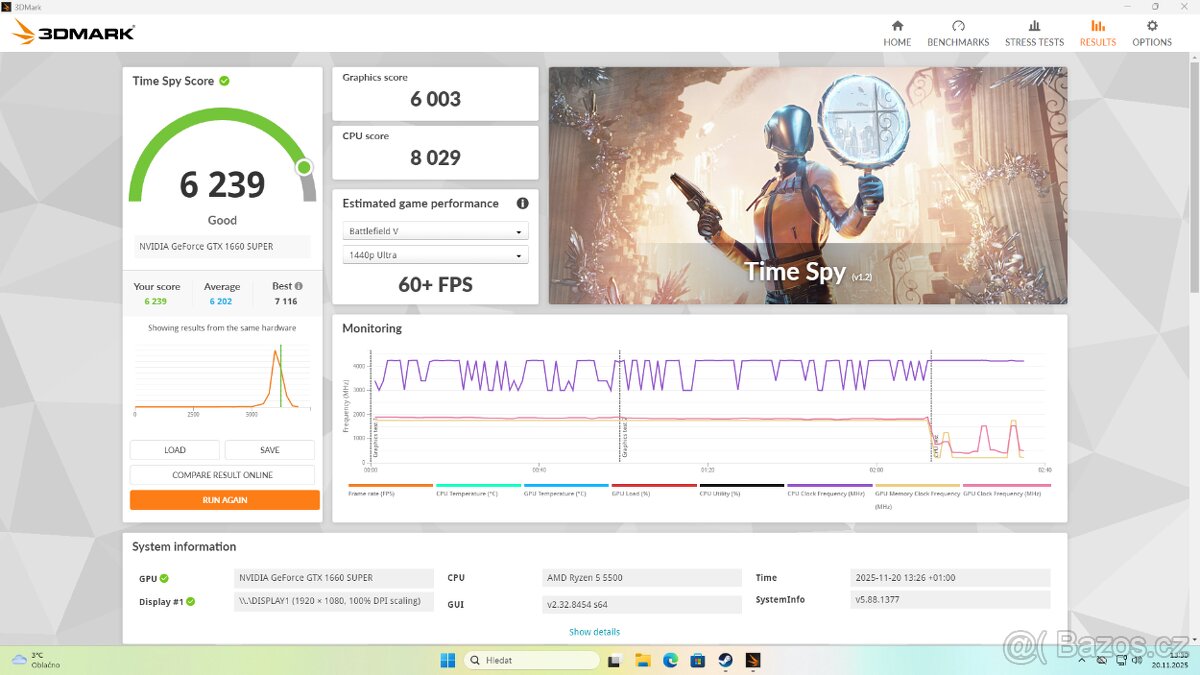Image resolution: width=1200 pixels, height=675 pixels.
Task: Click the COMPARE RESULT ONLINE button
Action: [x=222, y=474]
